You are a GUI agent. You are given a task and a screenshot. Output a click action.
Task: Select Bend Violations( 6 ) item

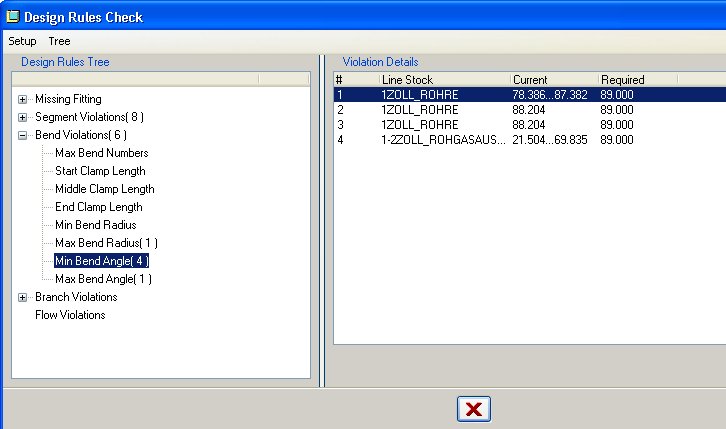pos(81,135)
